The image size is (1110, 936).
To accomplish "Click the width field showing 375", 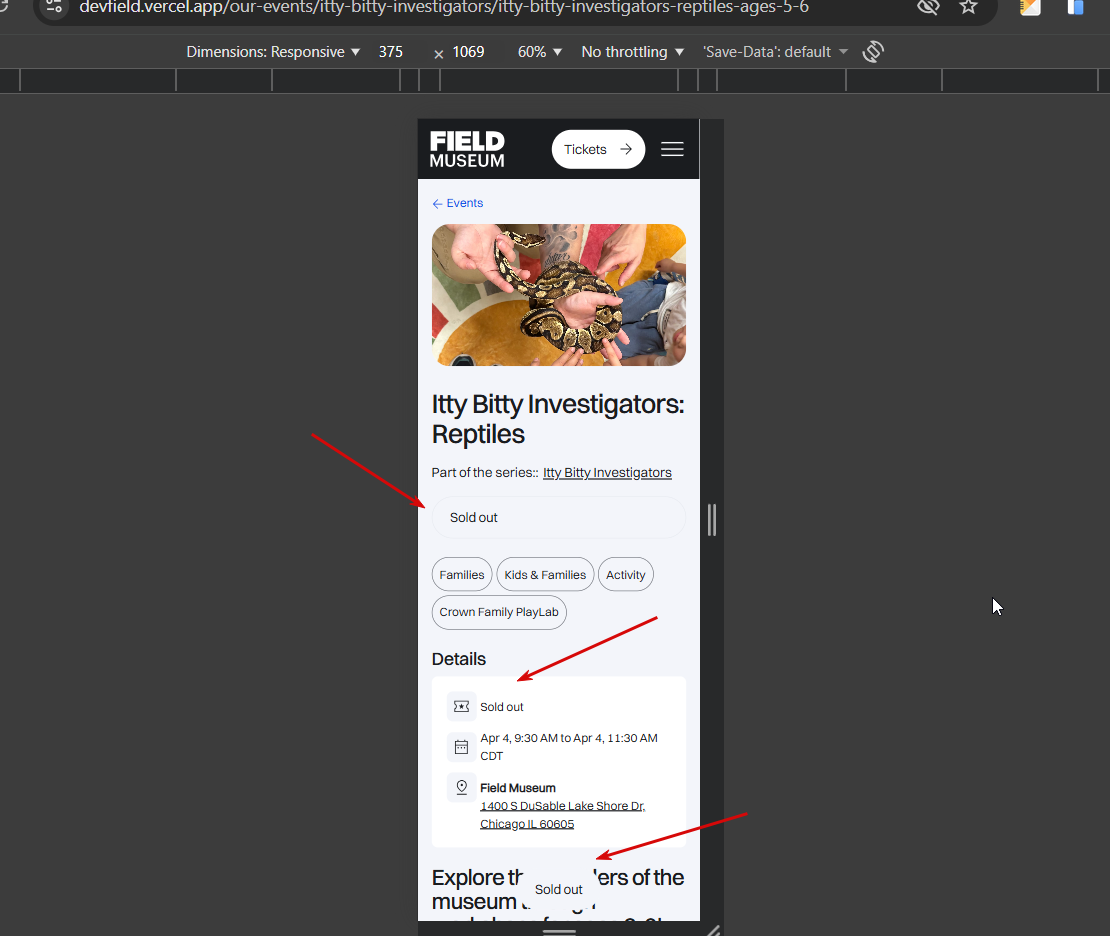I will click(391, 52).
